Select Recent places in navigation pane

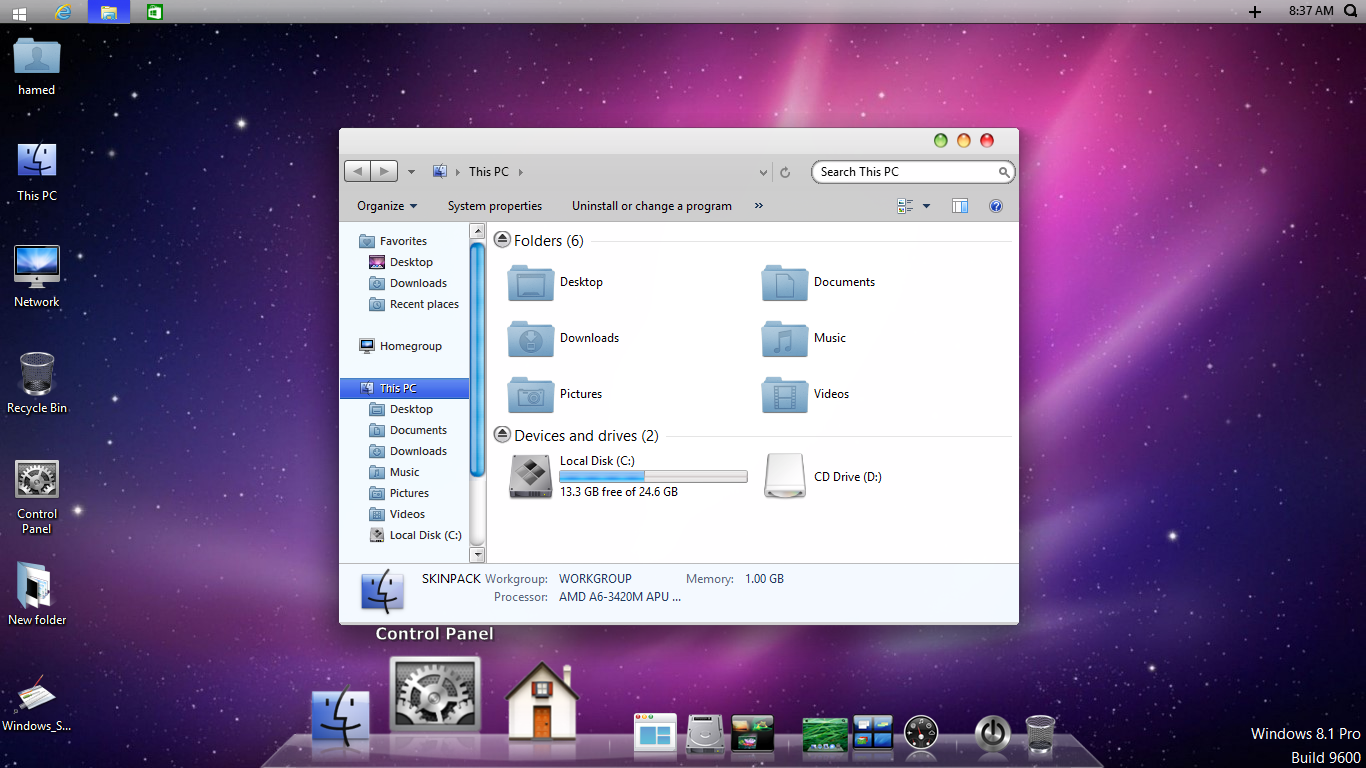pos(414,304)
